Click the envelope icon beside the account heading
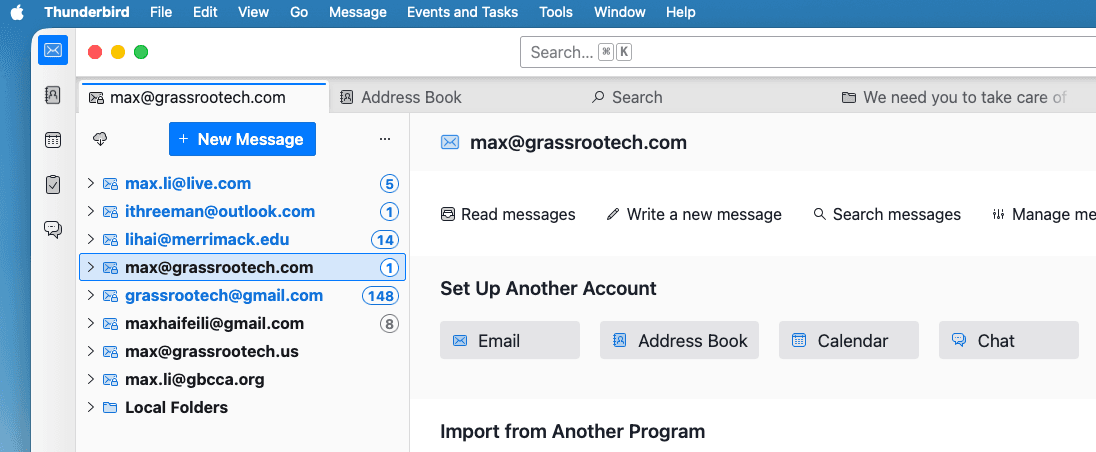 [x=450, y=143]
